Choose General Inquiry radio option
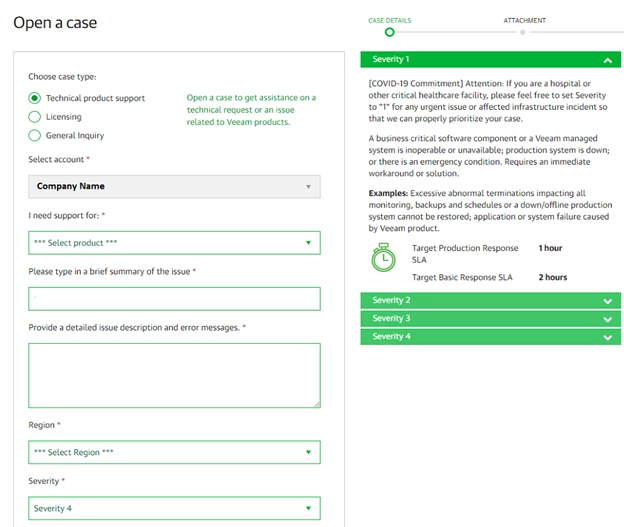 (35, 135)
